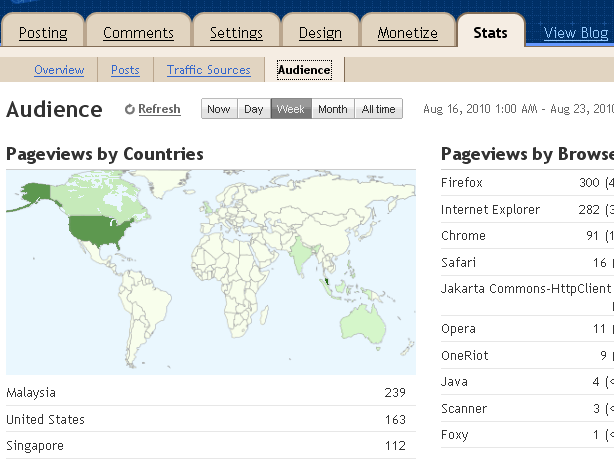Click the Foxy browser row
This screenshot has width=614, height=461.
point(527,435)
